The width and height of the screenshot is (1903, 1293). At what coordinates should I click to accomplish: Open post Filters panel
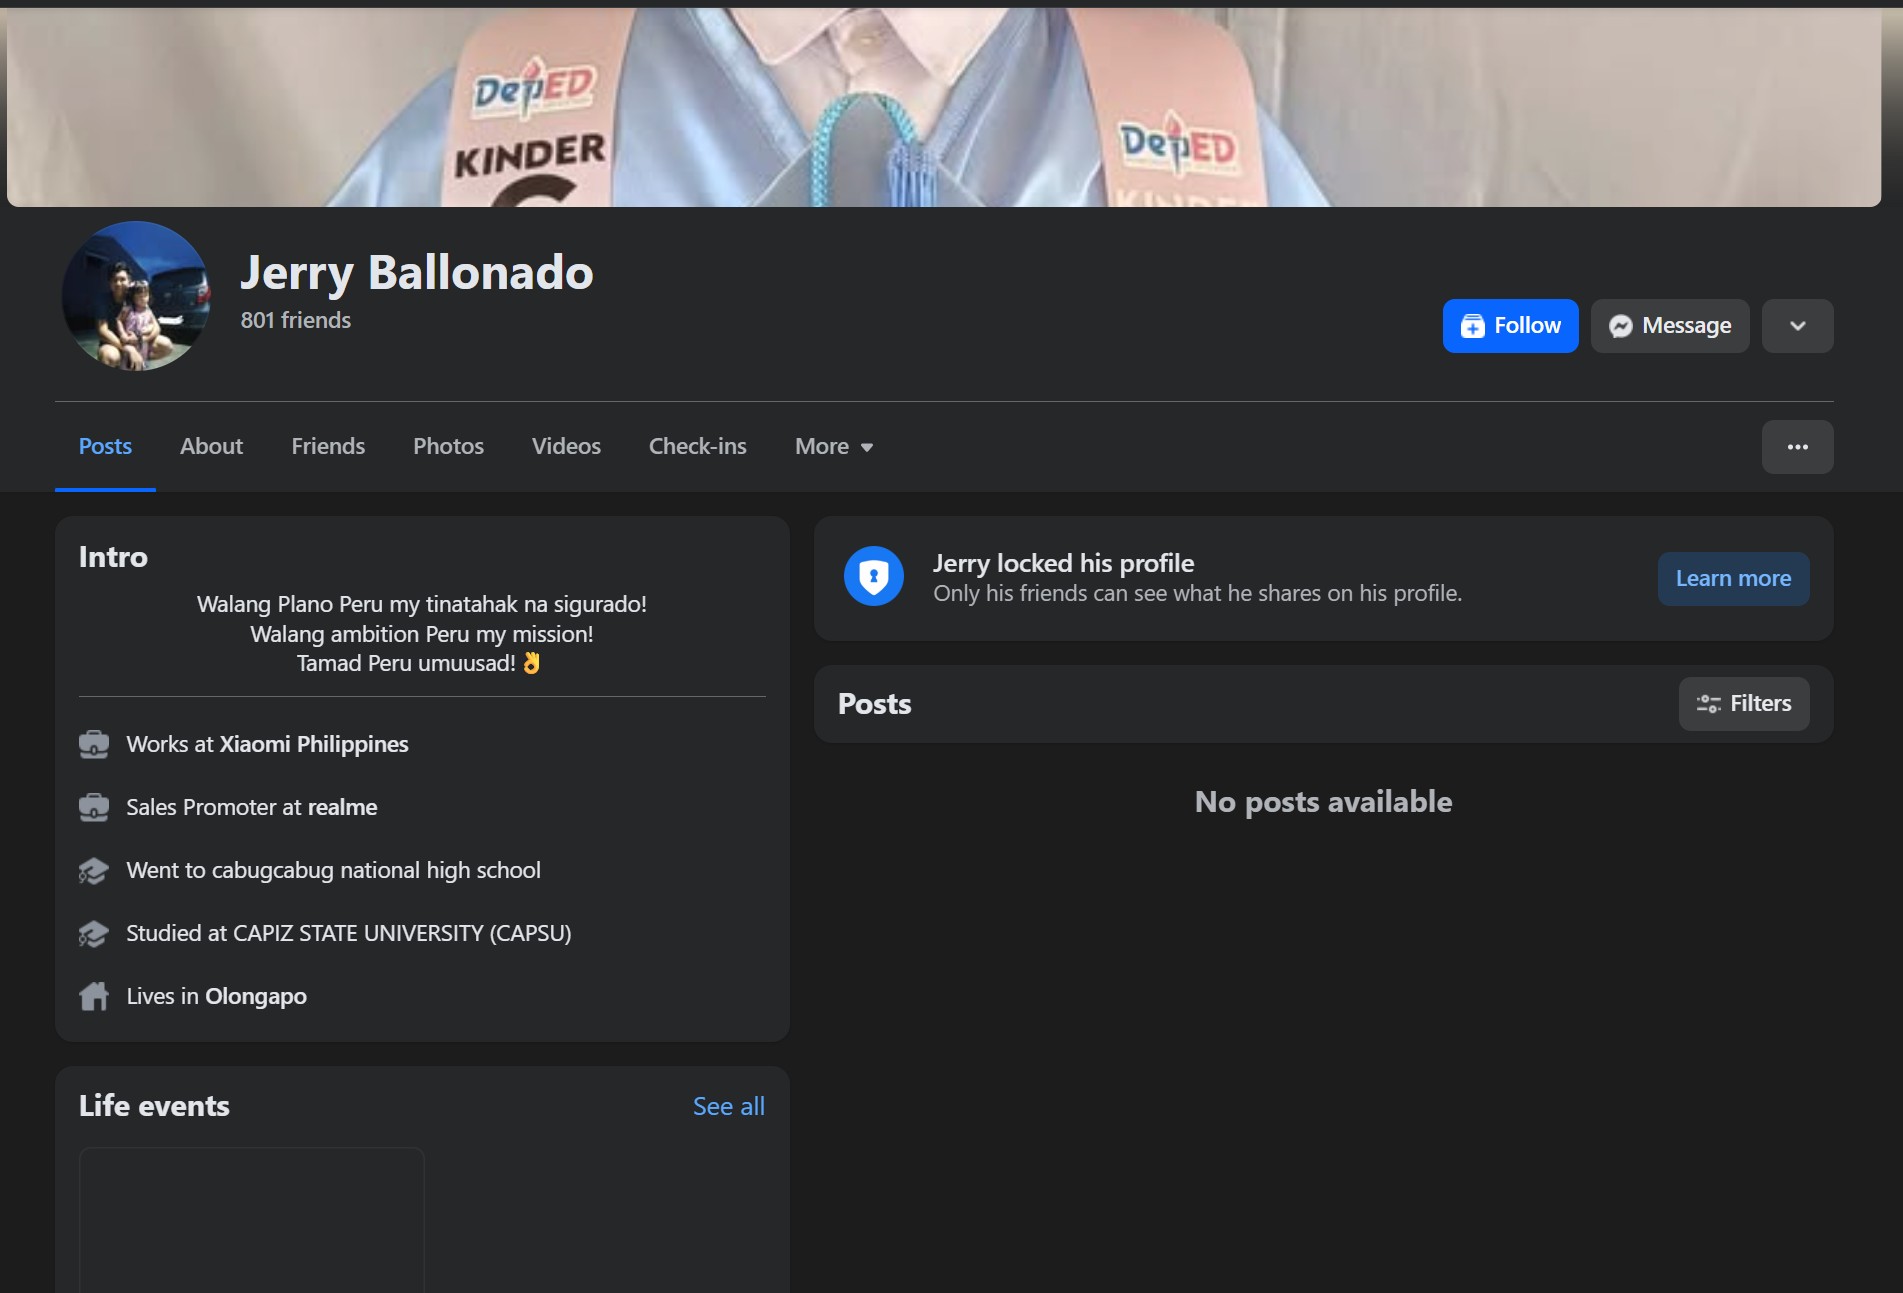(1743, 703)
